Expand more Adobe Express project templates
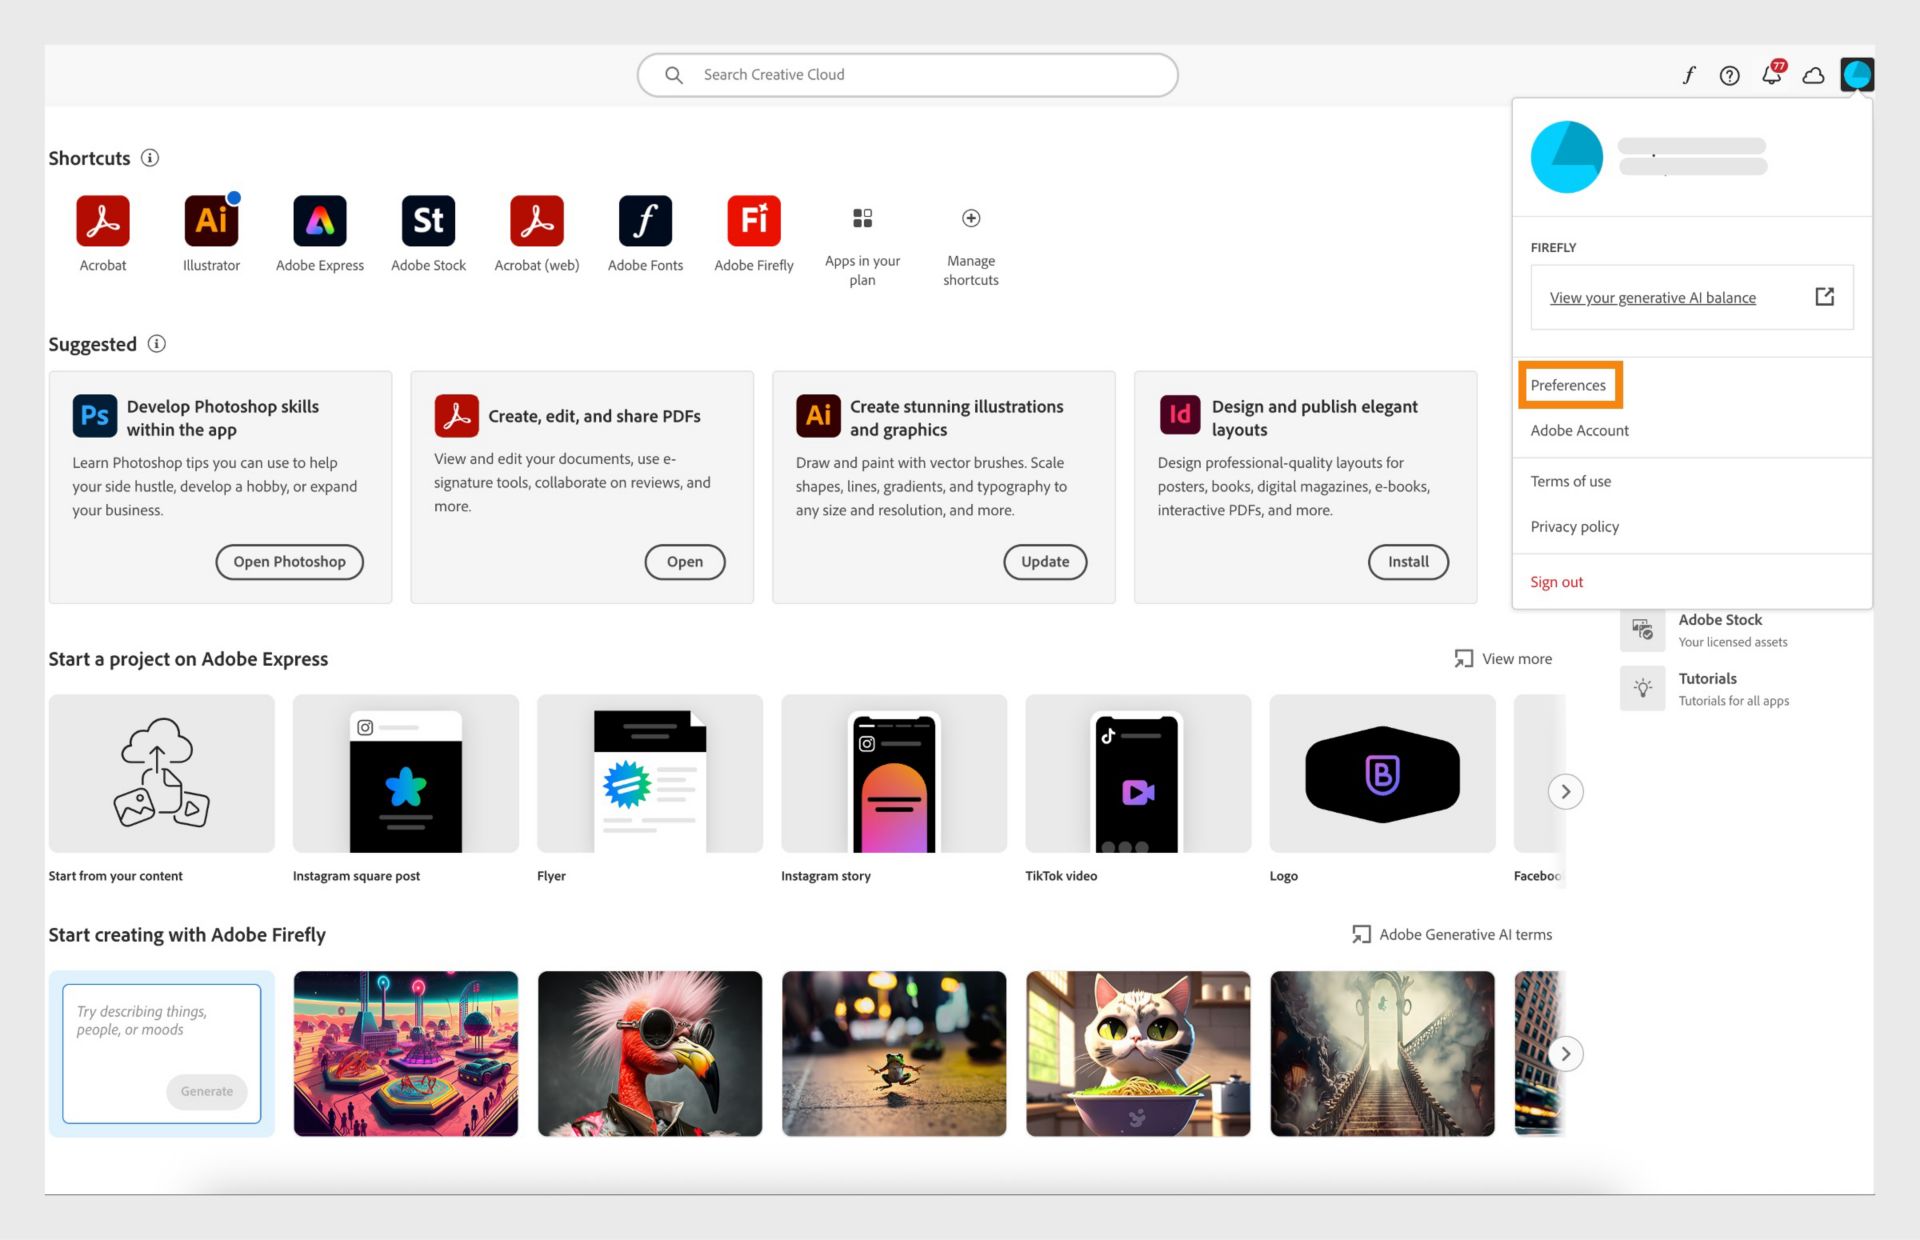1920x1240 pixels. coord(1565,791)
